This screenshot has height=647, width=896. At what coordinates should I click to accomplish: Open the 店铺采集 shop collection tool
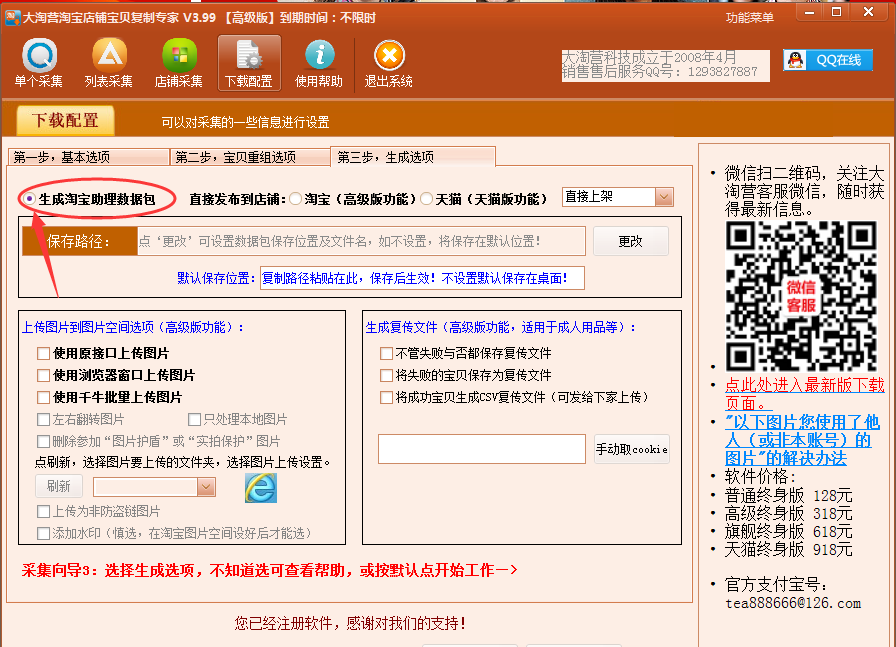pos(179,63)
